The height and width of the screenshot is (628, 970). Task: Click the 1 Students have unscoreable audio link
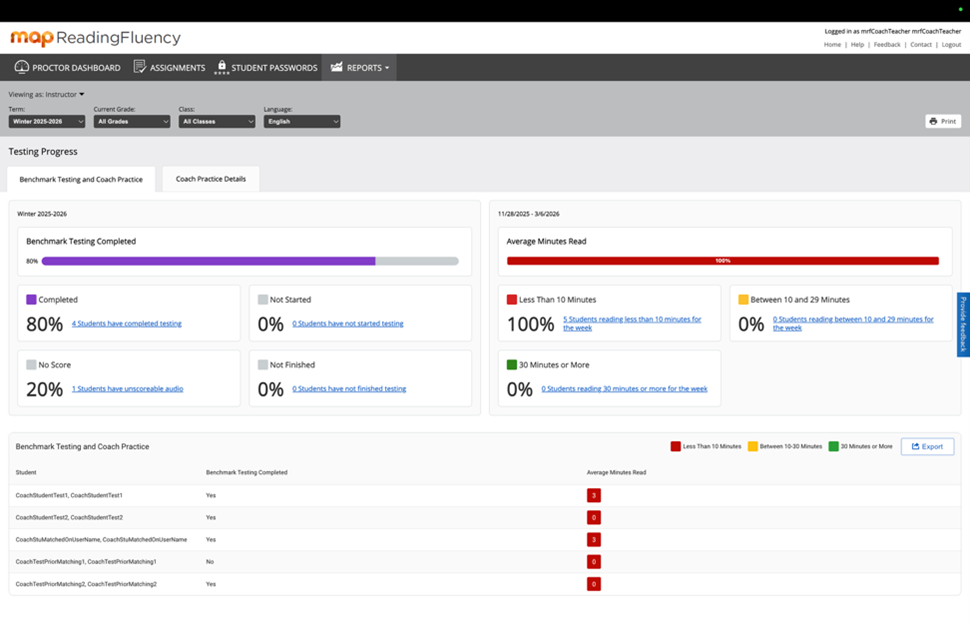(127, 389)
